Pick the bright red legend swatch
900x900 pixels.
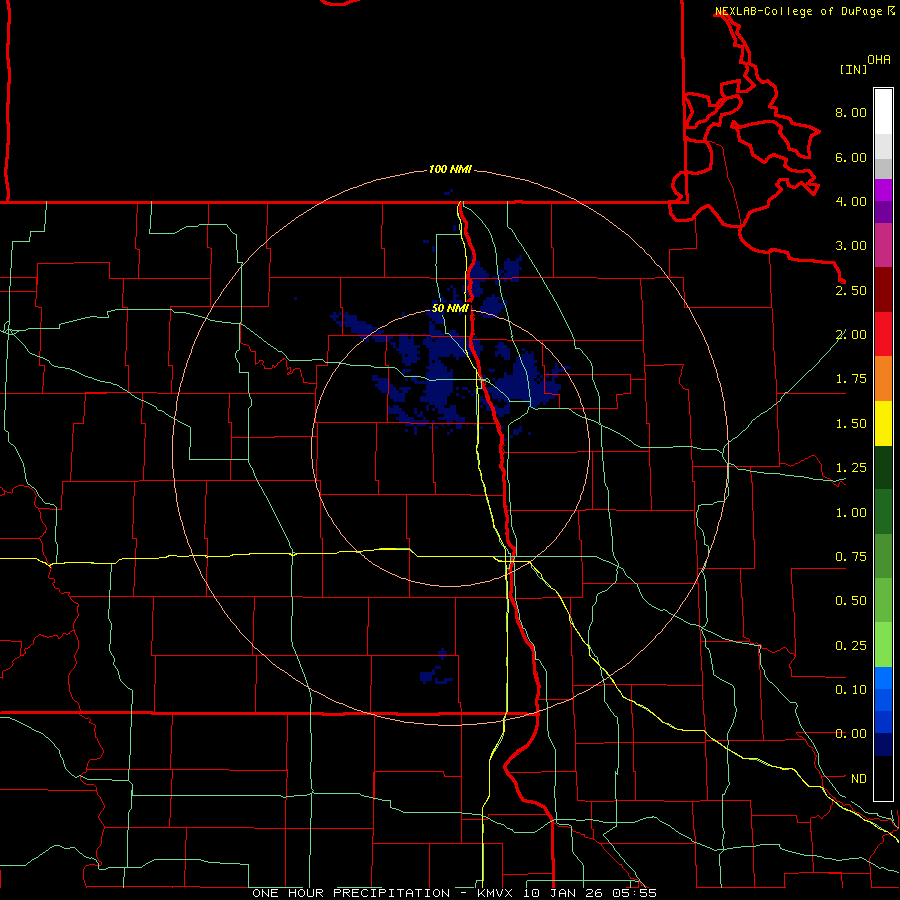coord(883,334)
